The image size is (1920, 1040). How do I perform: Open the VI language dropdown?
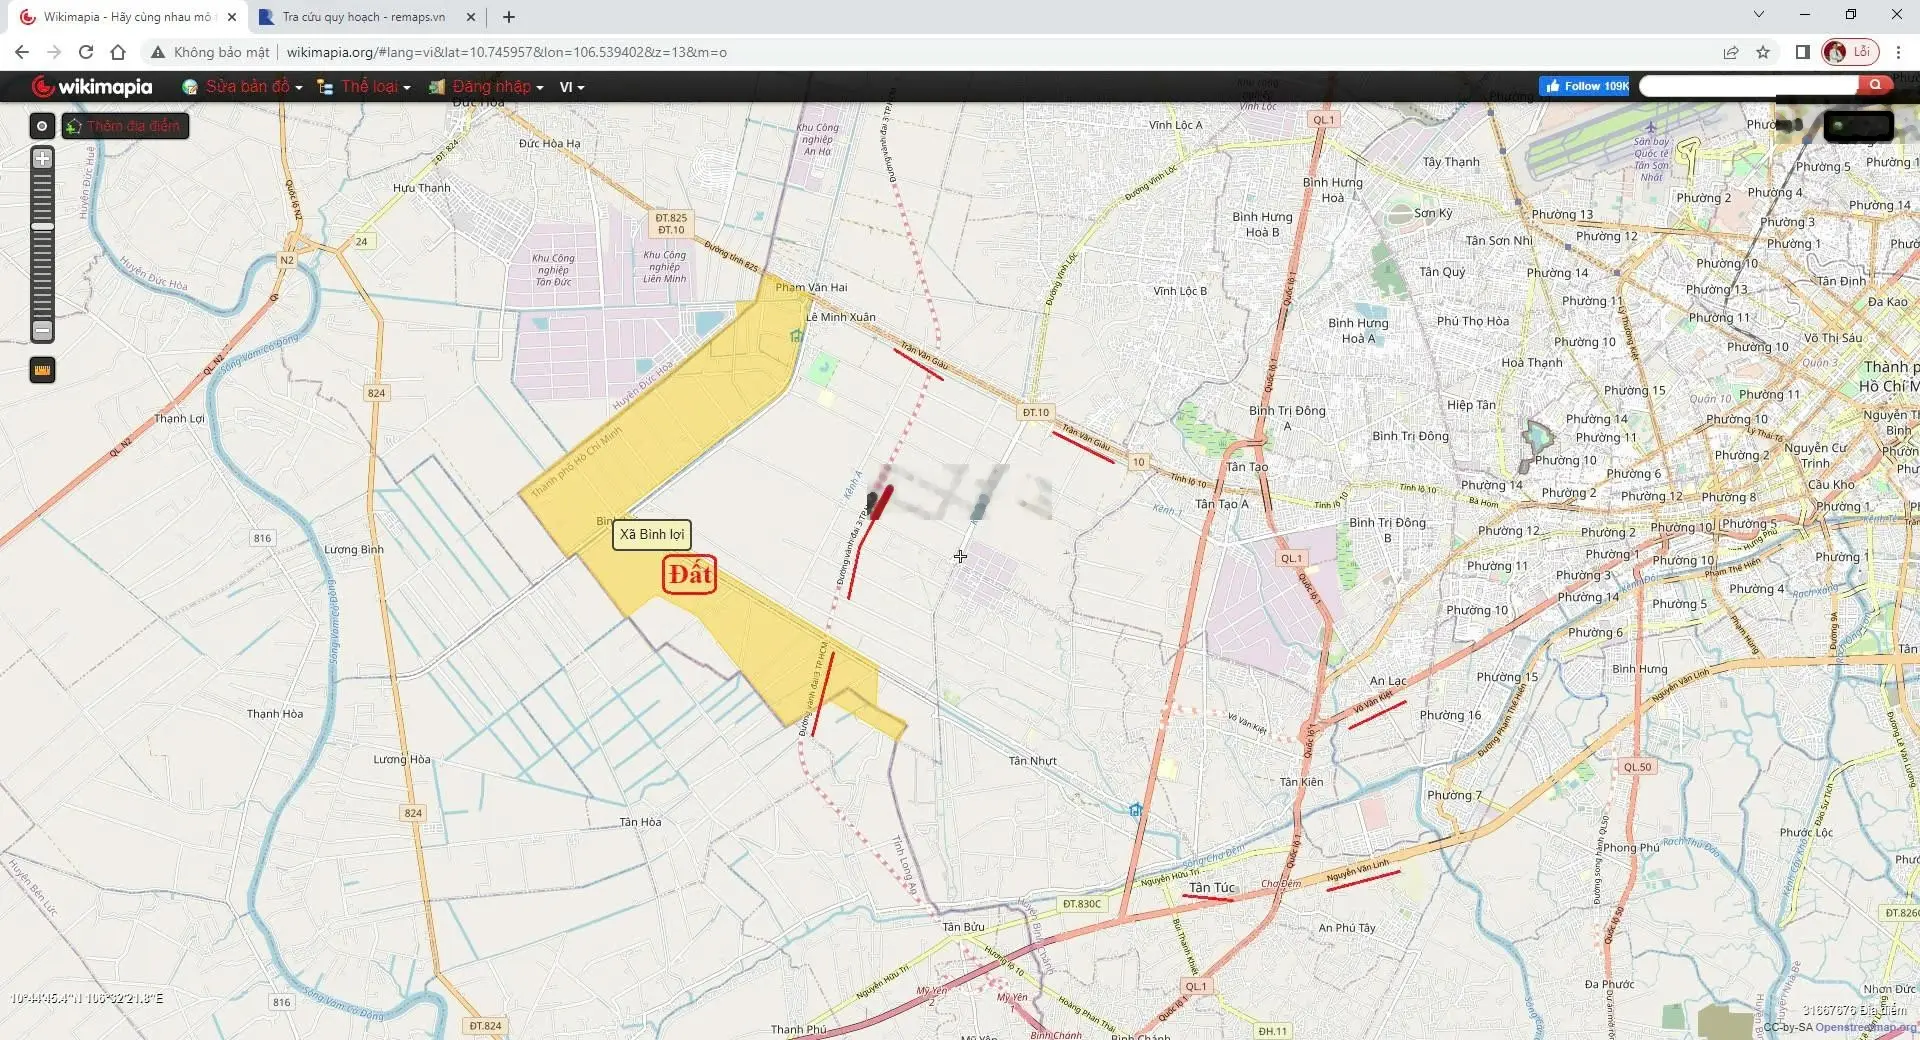click(x=571, y=87)
